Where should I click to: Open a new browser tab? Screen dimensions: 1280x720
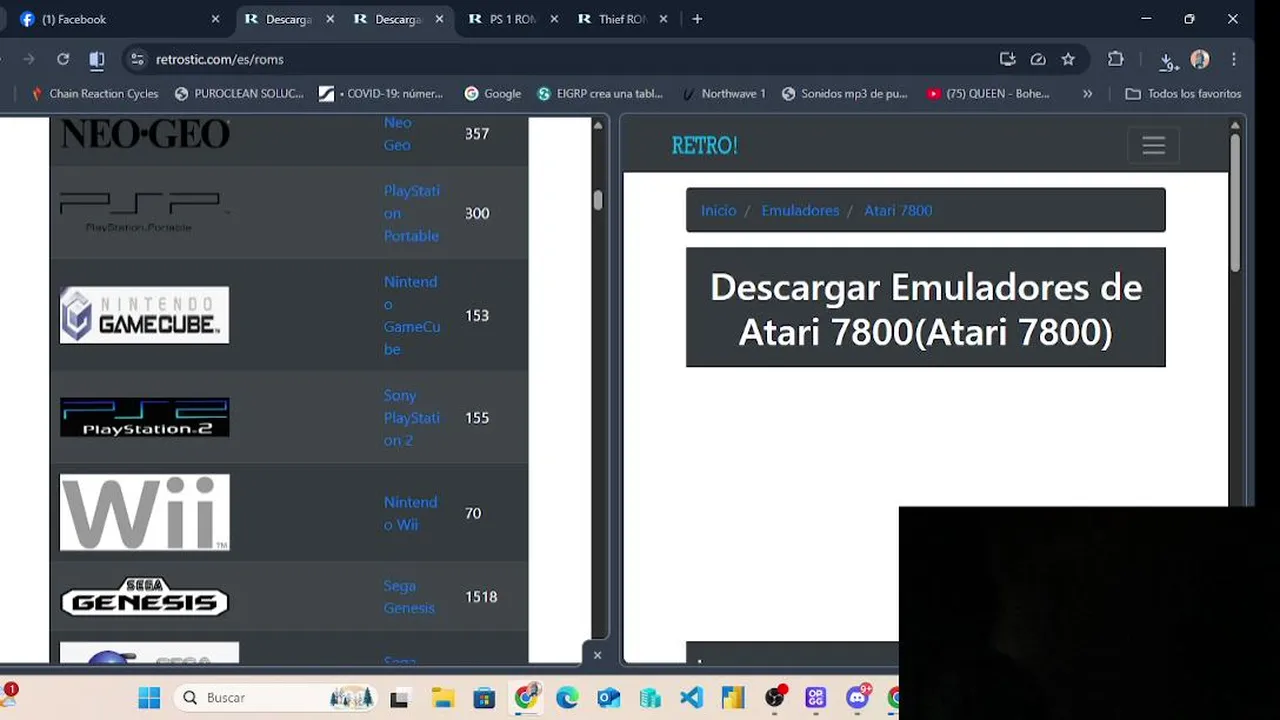[x=697, y=19]
